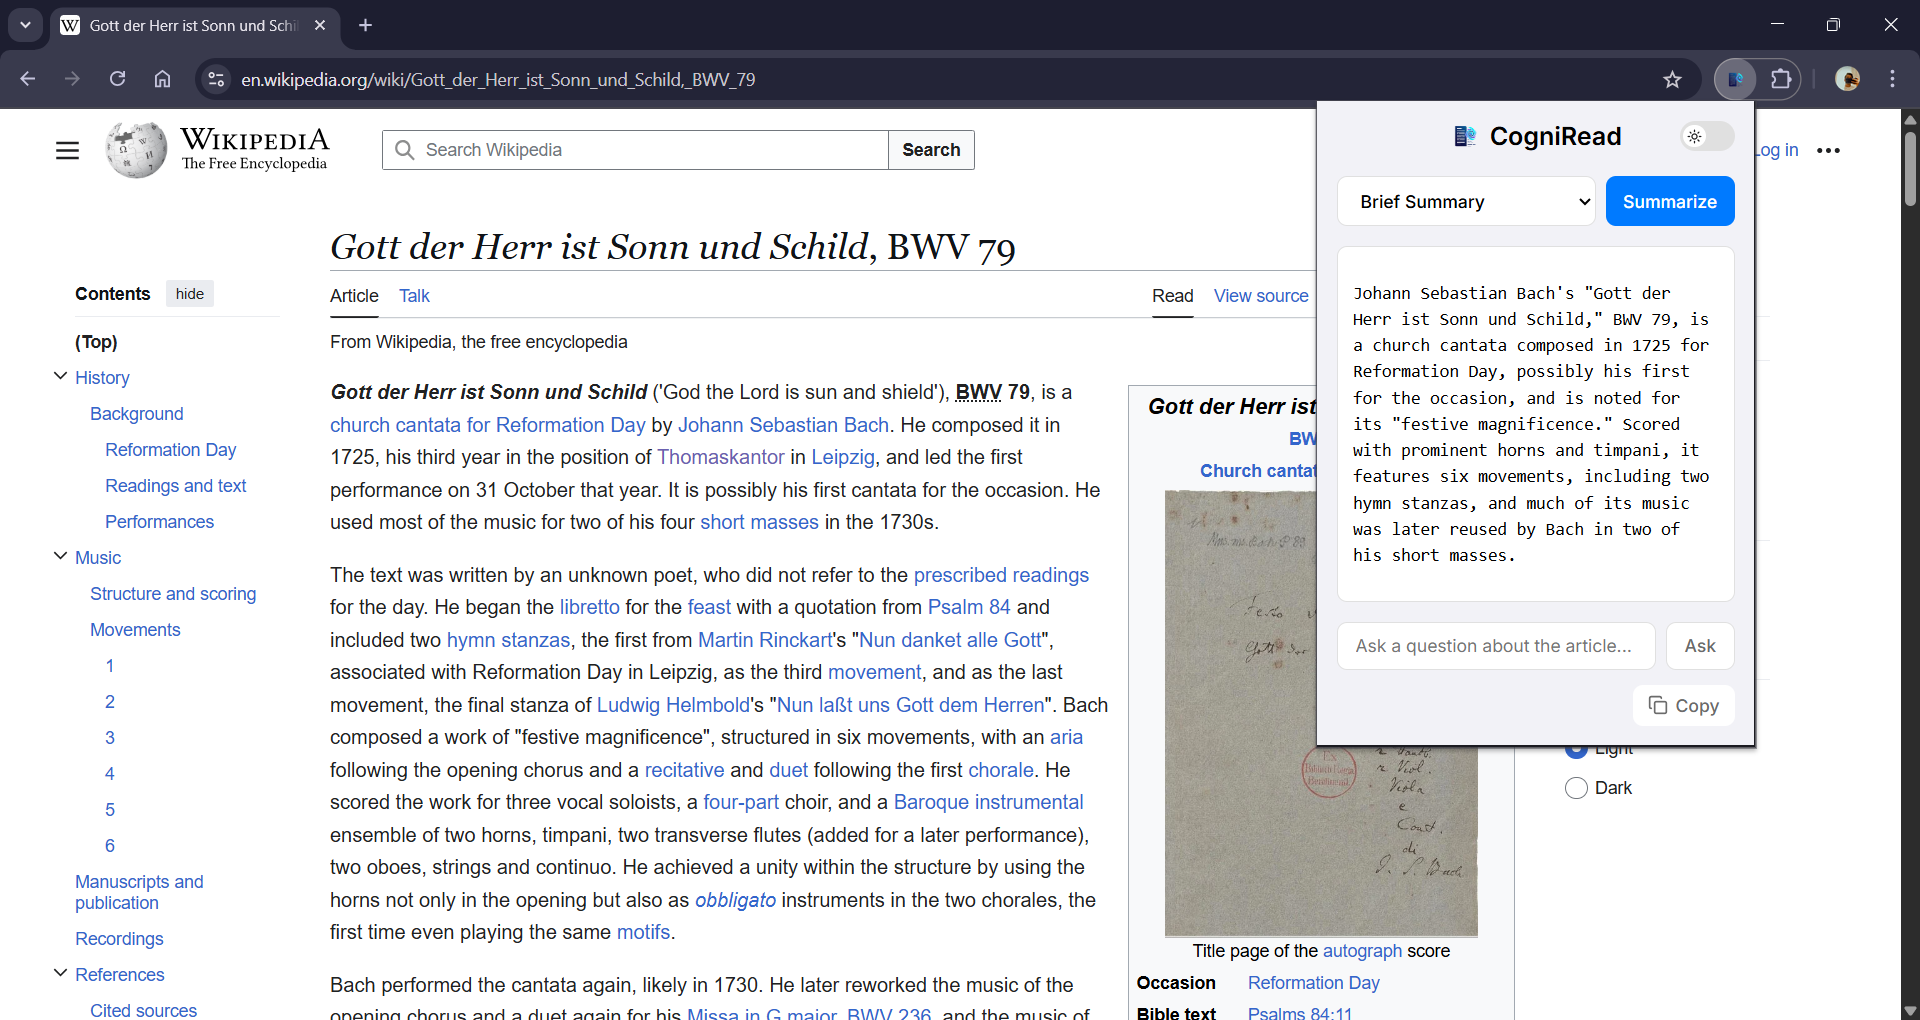Viewport: 1920px width, 1020px height.
Task: Open the Brief Summary type dropdown
Action: pos(1466,201)
